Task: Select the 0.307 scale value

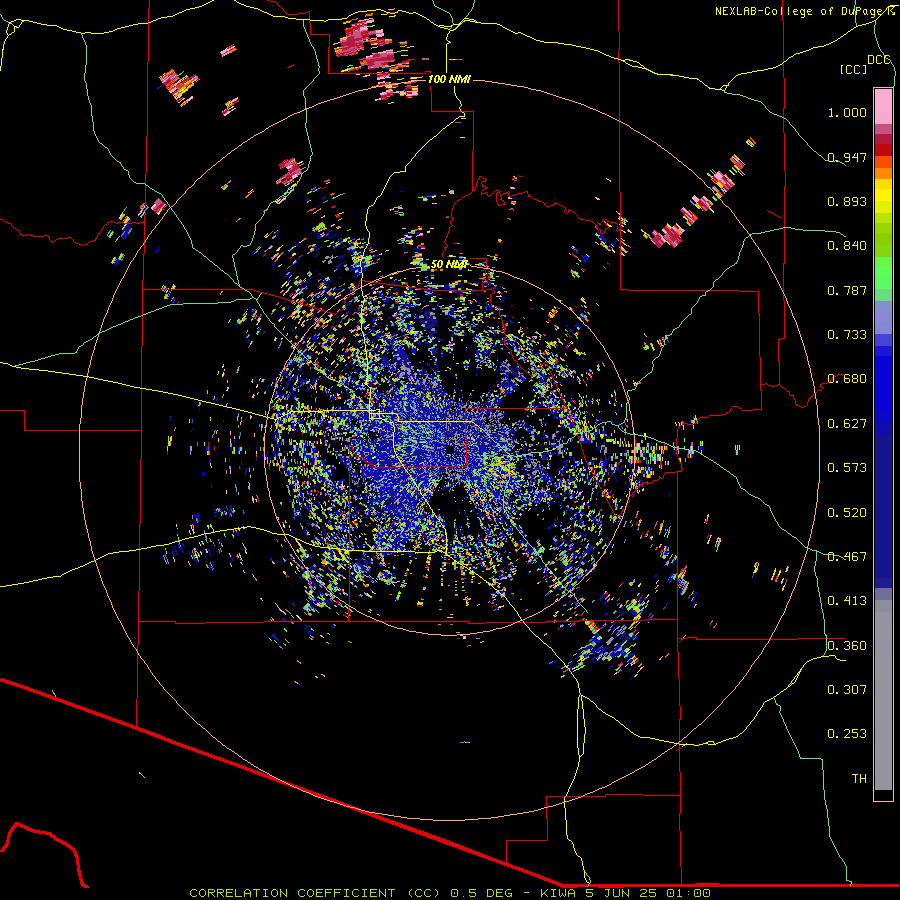Action: (847, 690)
